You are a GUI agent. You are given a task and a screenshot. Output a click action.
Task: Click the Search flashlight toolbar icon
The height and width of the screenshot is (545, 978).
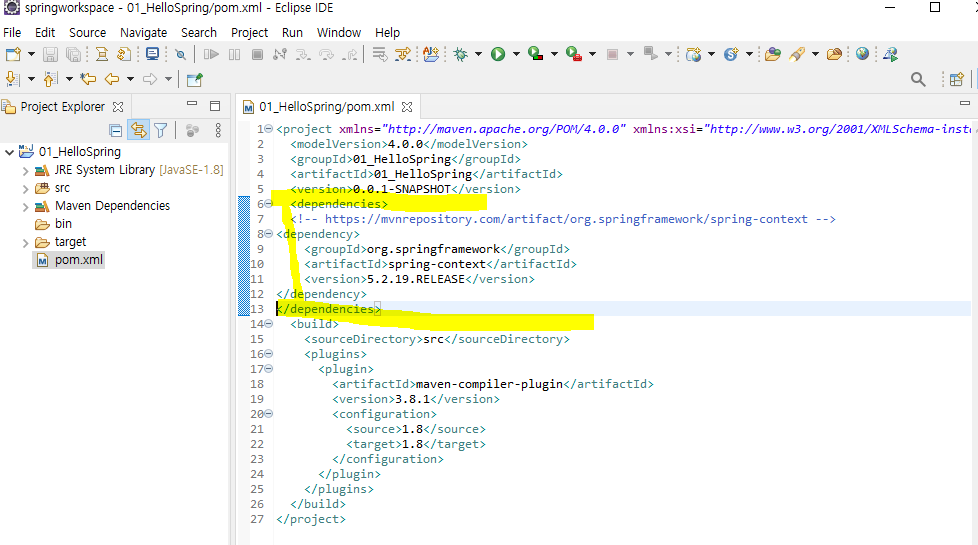[x=796, y=54]
